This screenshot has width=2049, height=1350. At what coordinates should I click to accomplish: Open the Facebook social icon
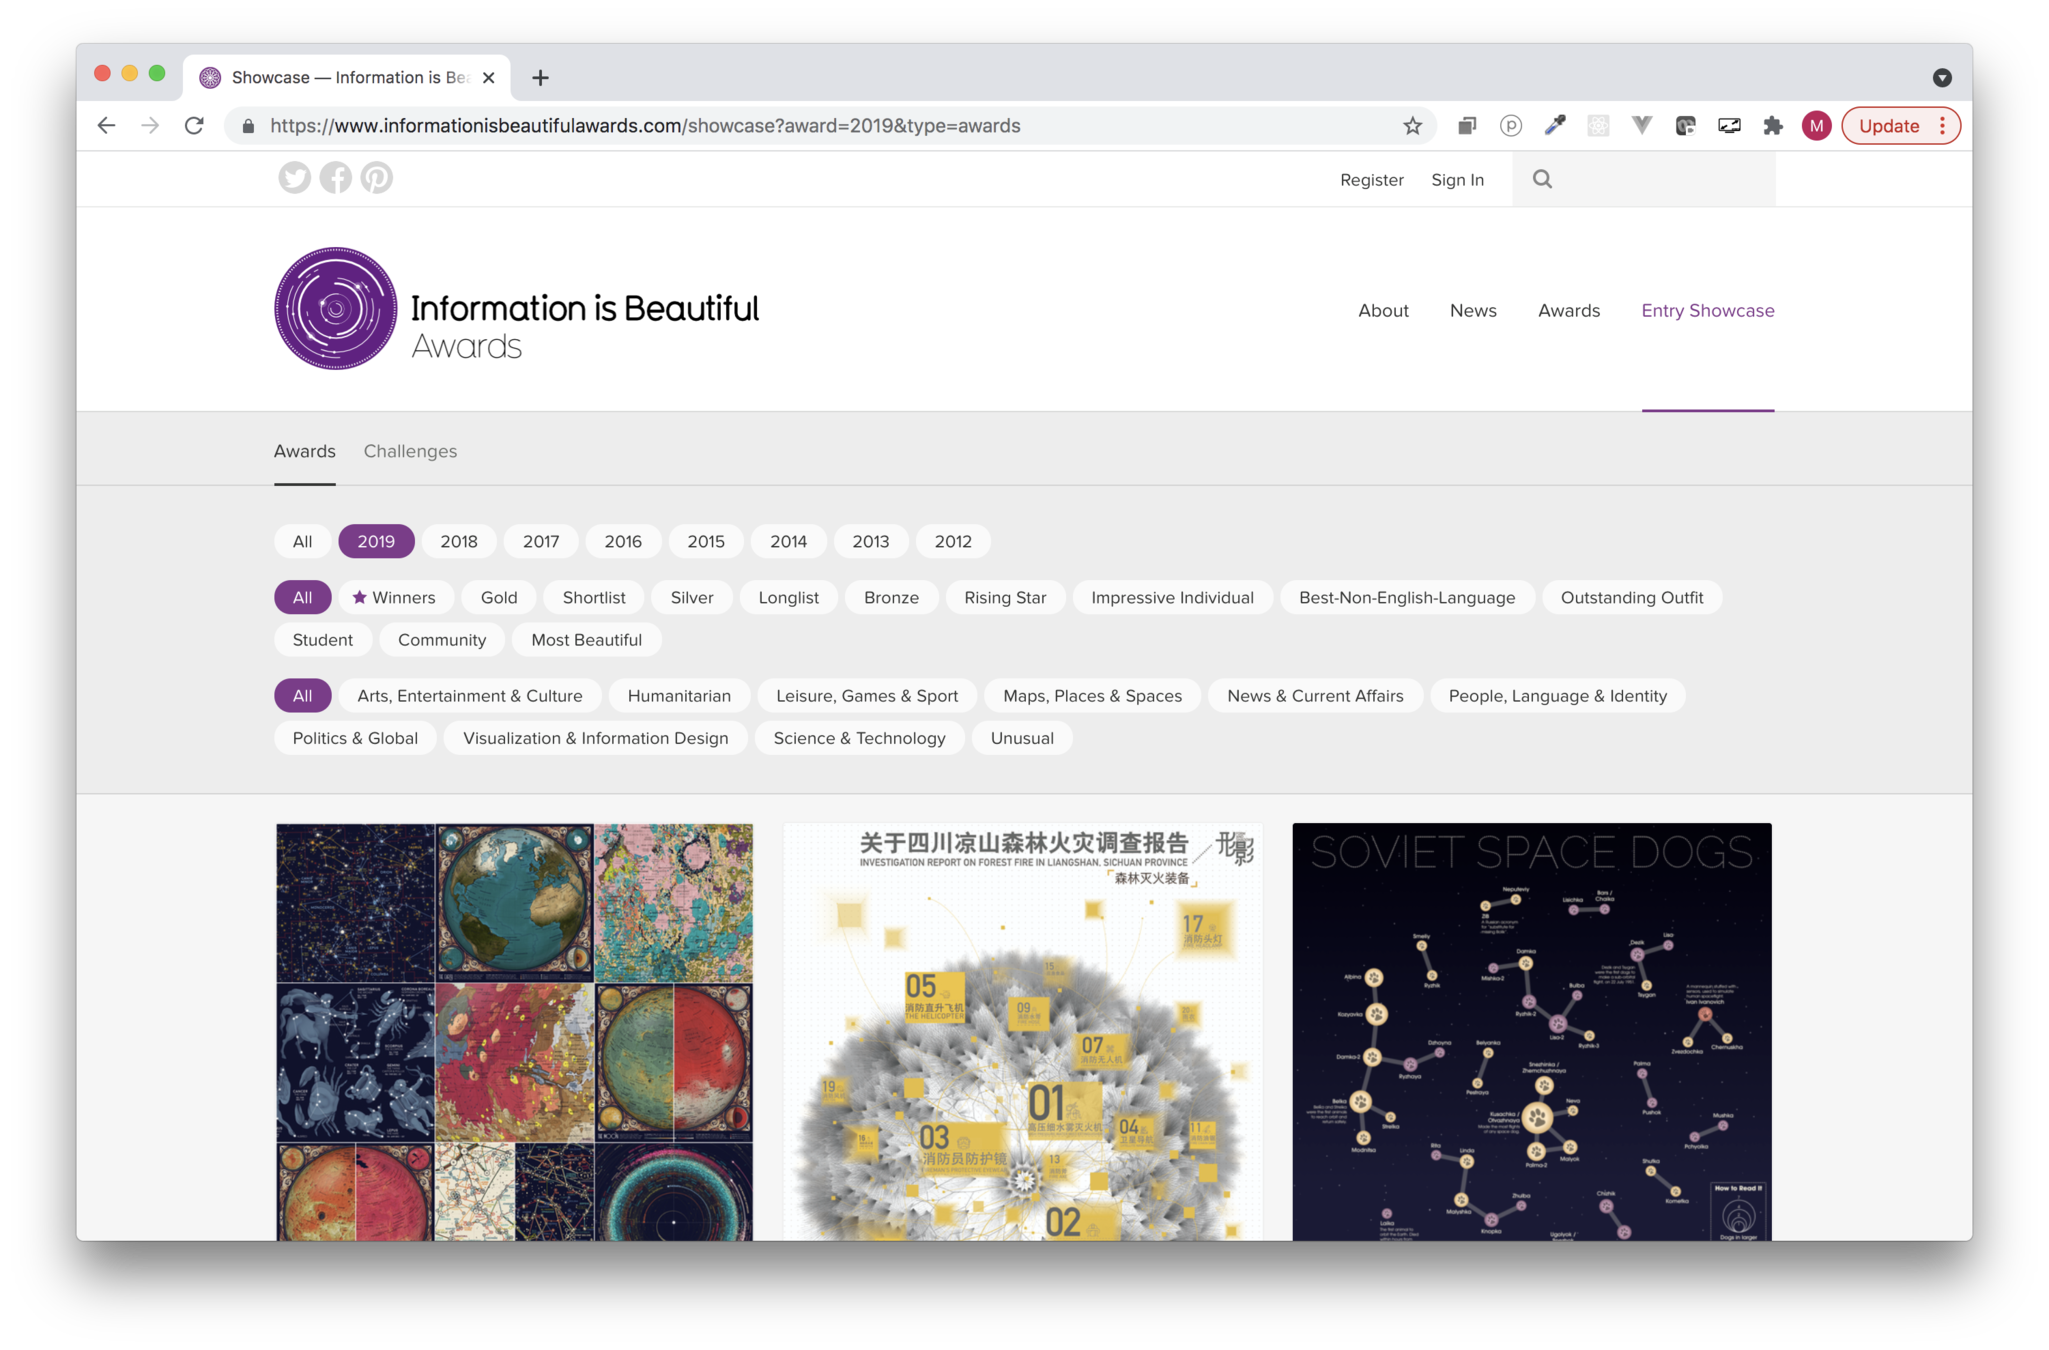(x=336, y=178)
